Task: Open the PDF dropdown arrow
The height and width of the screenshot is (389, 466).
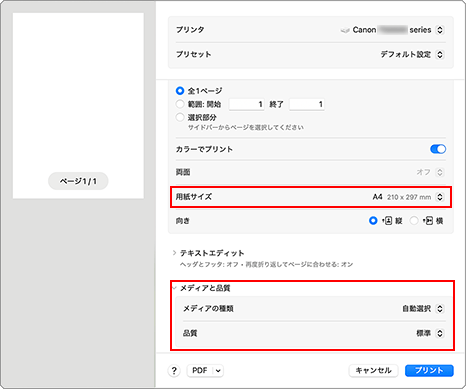Action: point(218,370)
